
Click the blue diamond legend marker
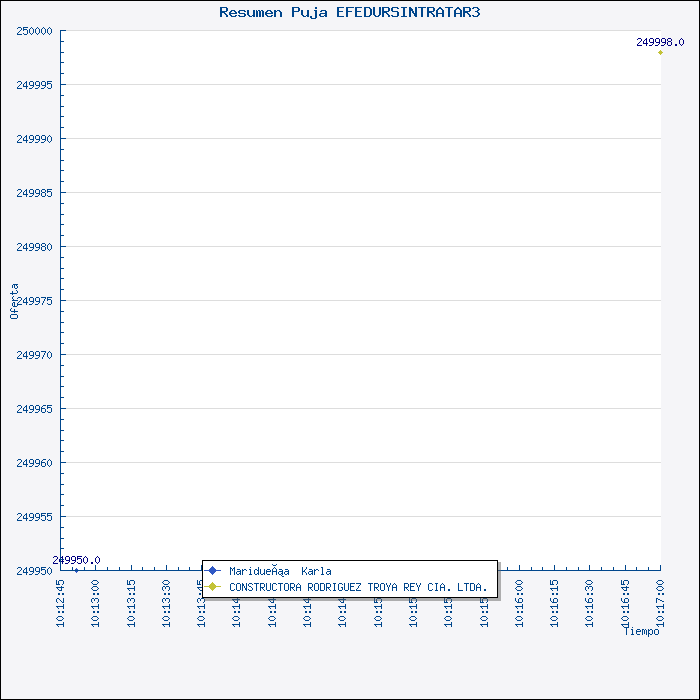(x=212, y=571)
